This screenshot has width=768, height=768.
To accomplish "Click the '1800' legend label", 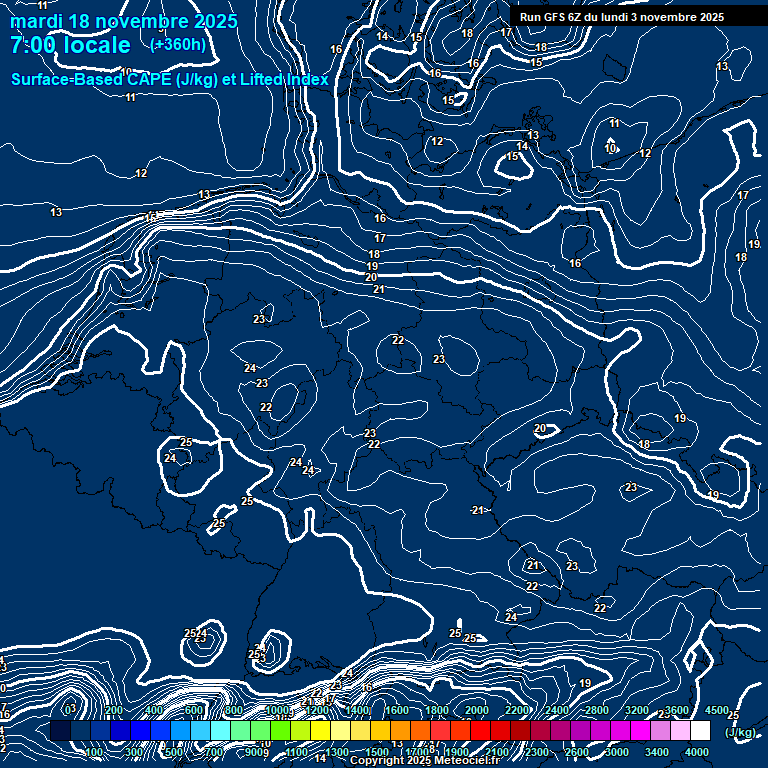I will [x=437, y=710].
